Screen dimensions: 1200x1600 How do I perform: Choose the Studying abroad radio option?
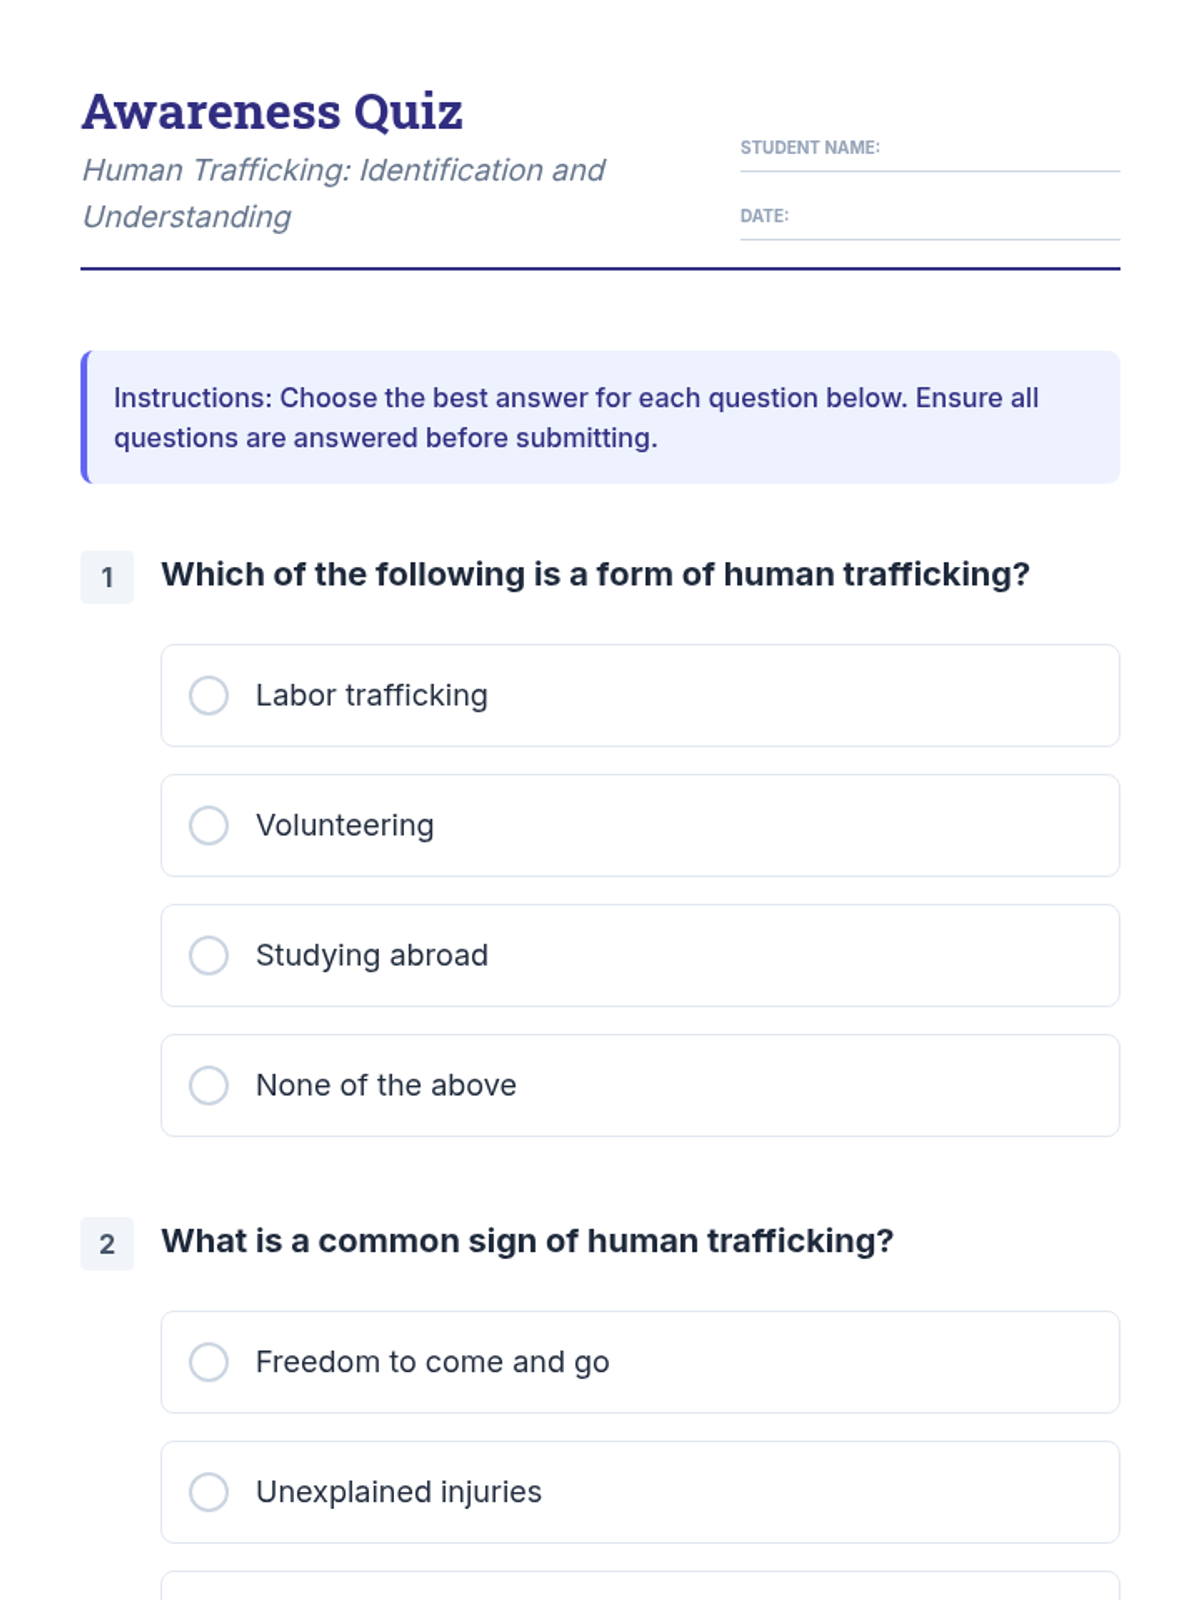tap(209, 955)
